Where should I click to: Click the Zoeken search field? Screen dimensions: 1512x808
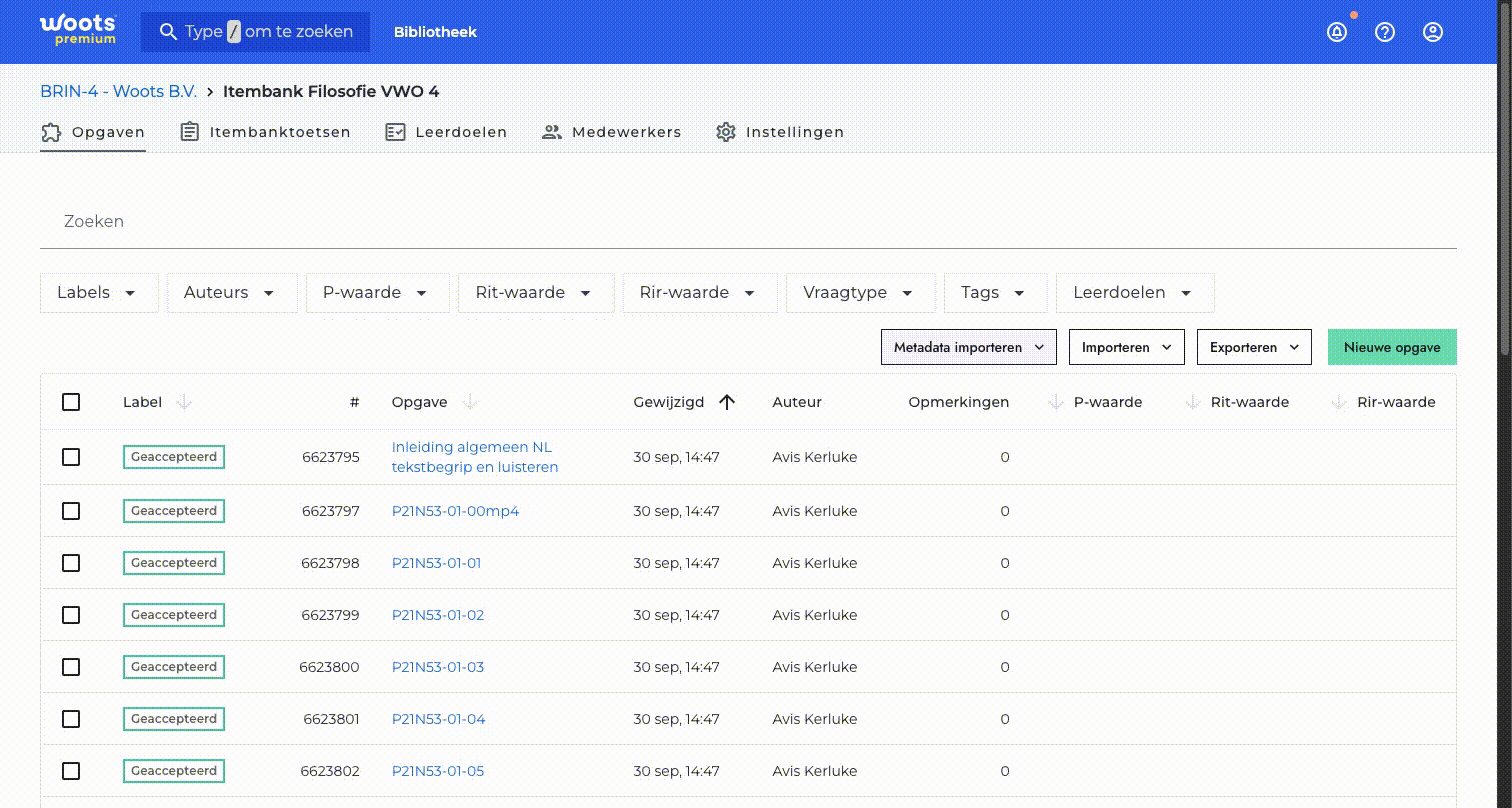pyautogui.click(x=748, y=222)
